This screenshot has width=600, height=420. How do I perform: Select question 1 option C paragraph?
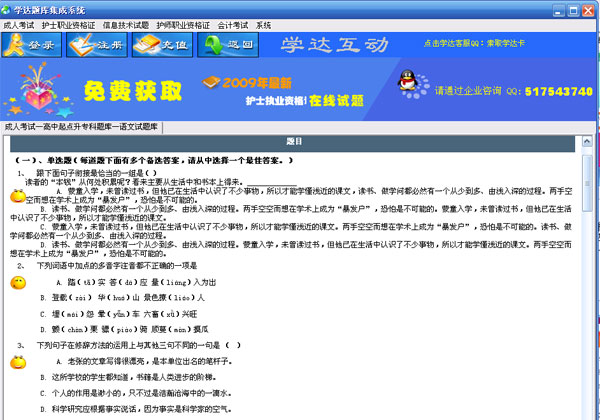coord(291,231)
